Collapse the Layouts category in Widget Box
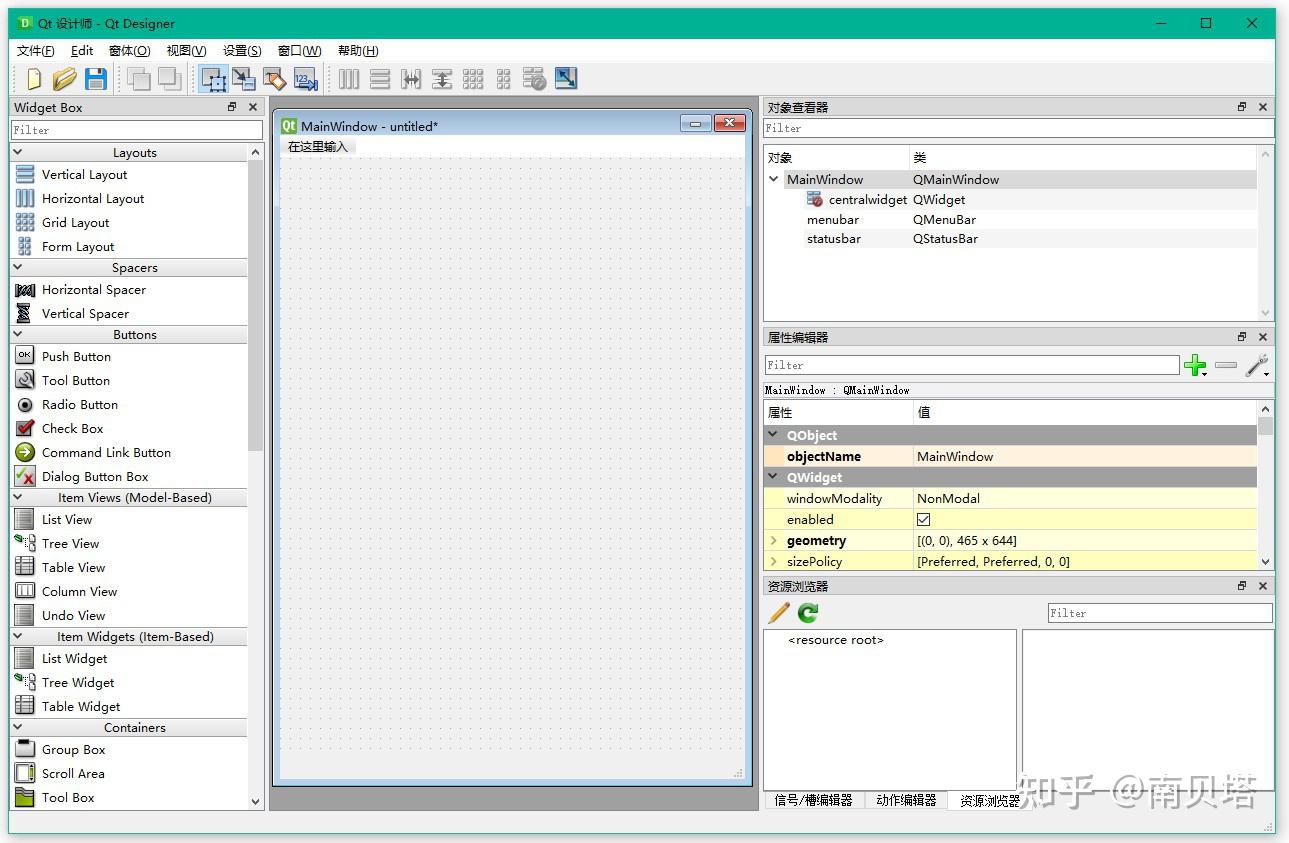This screenshot has height=843, width=1289. point(17,152)
